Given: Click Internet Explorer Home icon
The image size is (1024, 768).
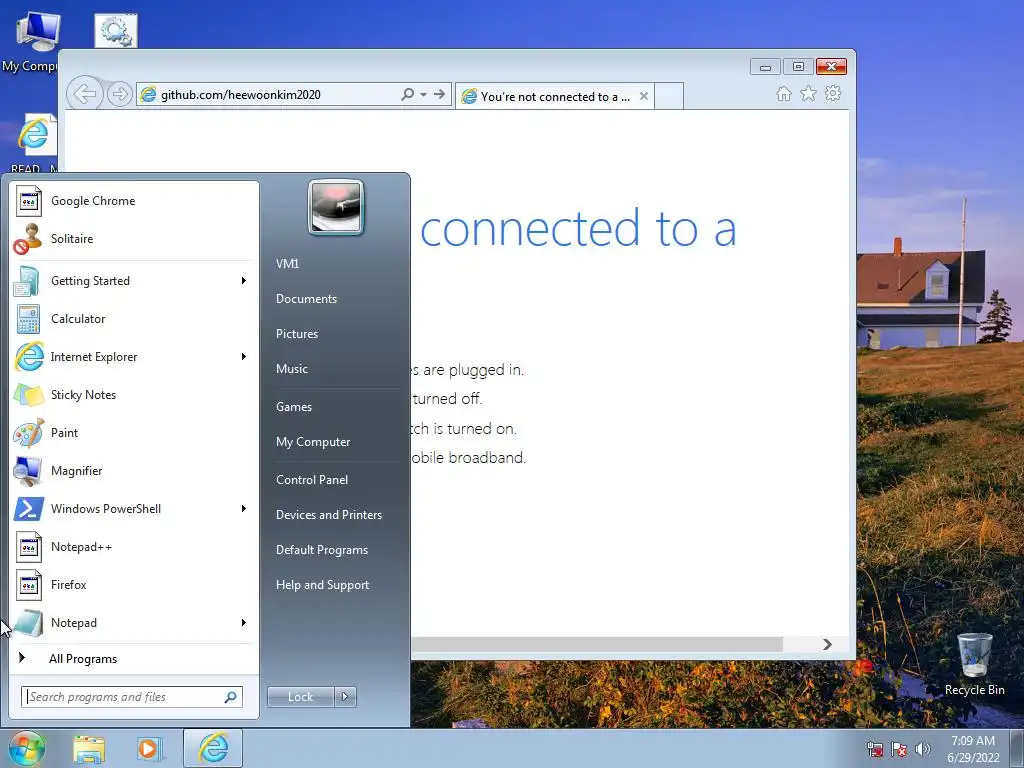Looking at the screenshot, I should [x=784, y=94].
